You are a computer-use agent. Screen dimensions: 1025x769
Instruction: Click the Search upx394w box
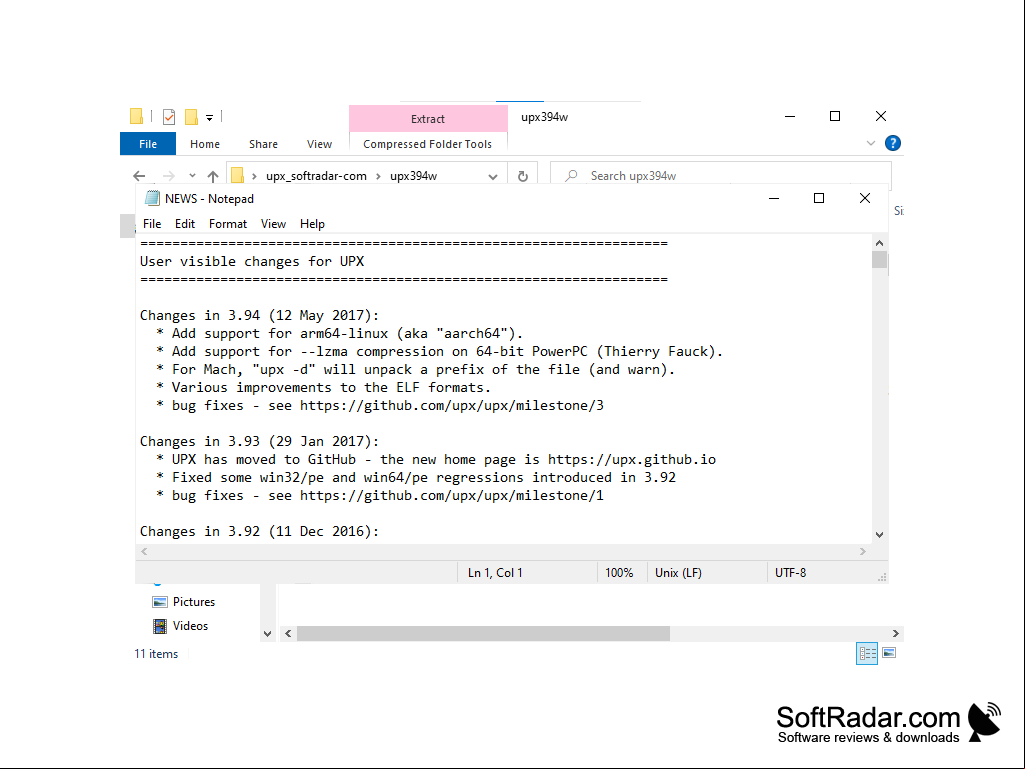(x=721, y=176)
